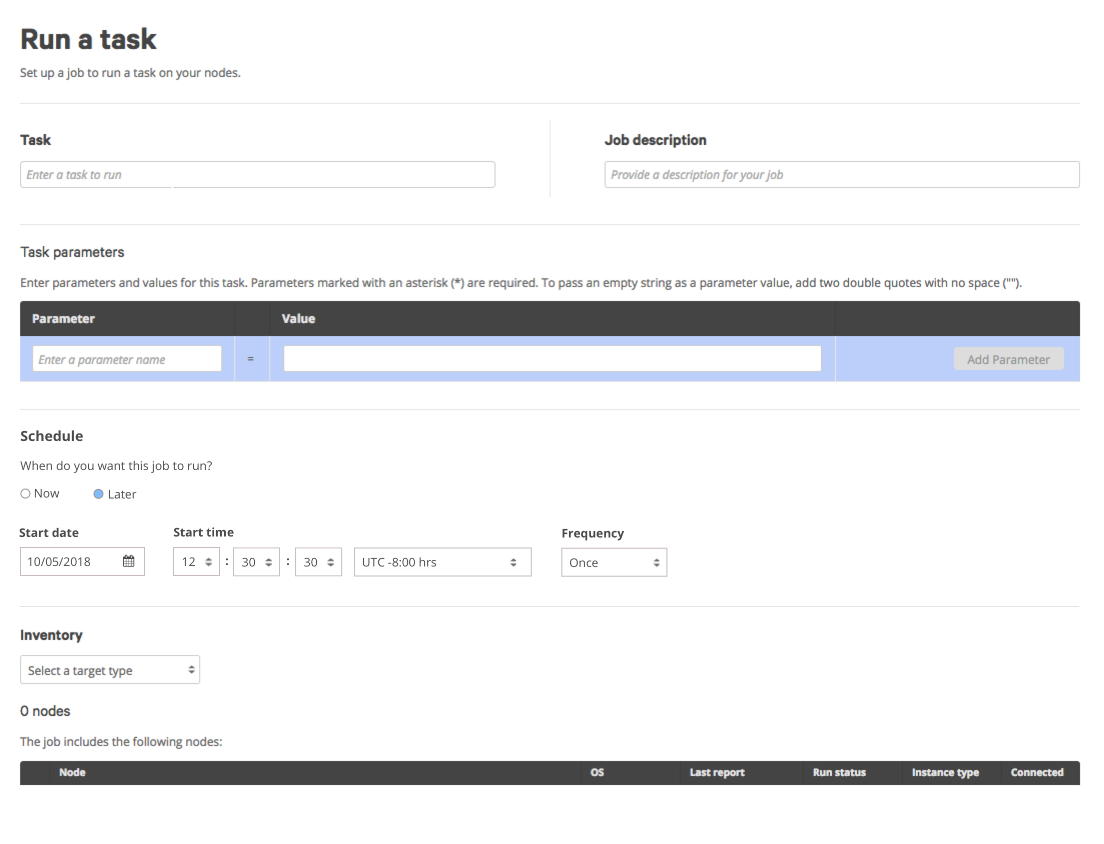The height and width of the screenshot is (844, 1104).
Task: Click the Inventory section heading
Action: click(51, 635)
